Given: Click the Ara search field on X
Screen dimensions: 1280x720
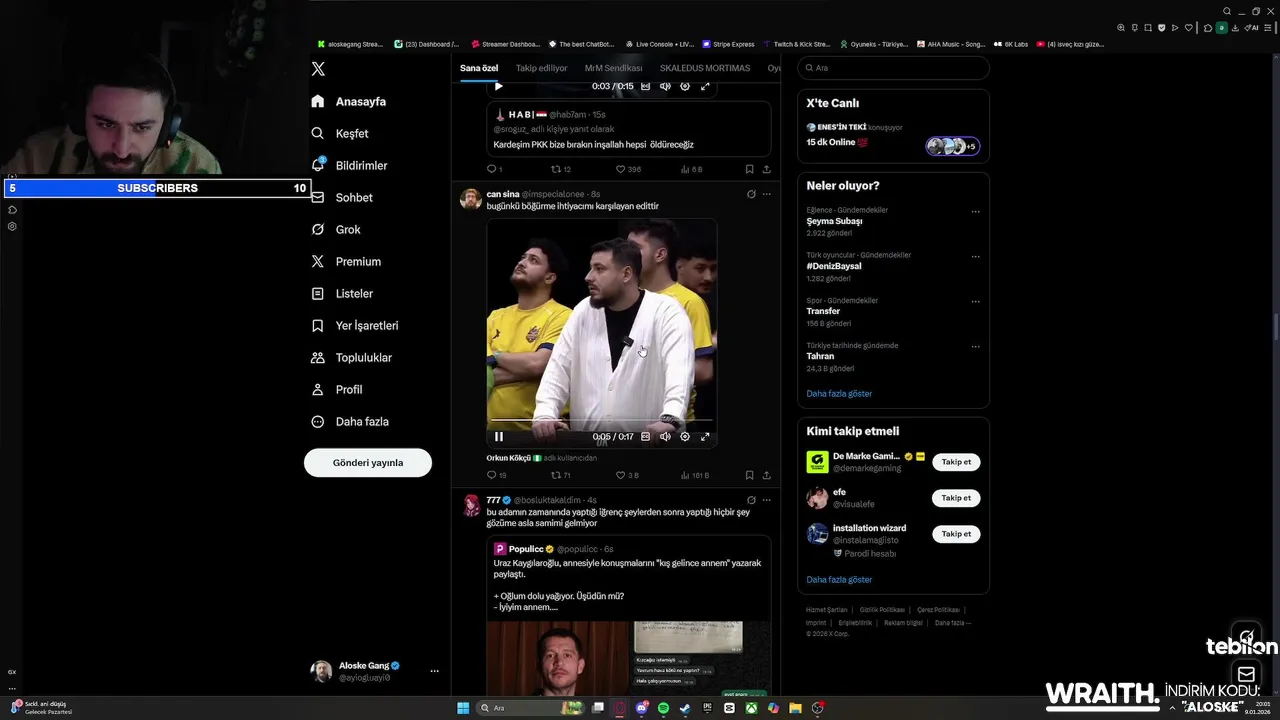Looking at the screenshot, I should coord(894,68).
